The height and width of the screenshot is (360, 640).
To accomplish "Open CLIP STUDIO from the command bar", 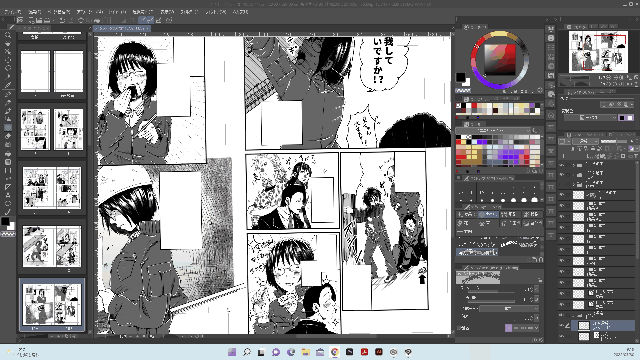I will coord(20,20).
